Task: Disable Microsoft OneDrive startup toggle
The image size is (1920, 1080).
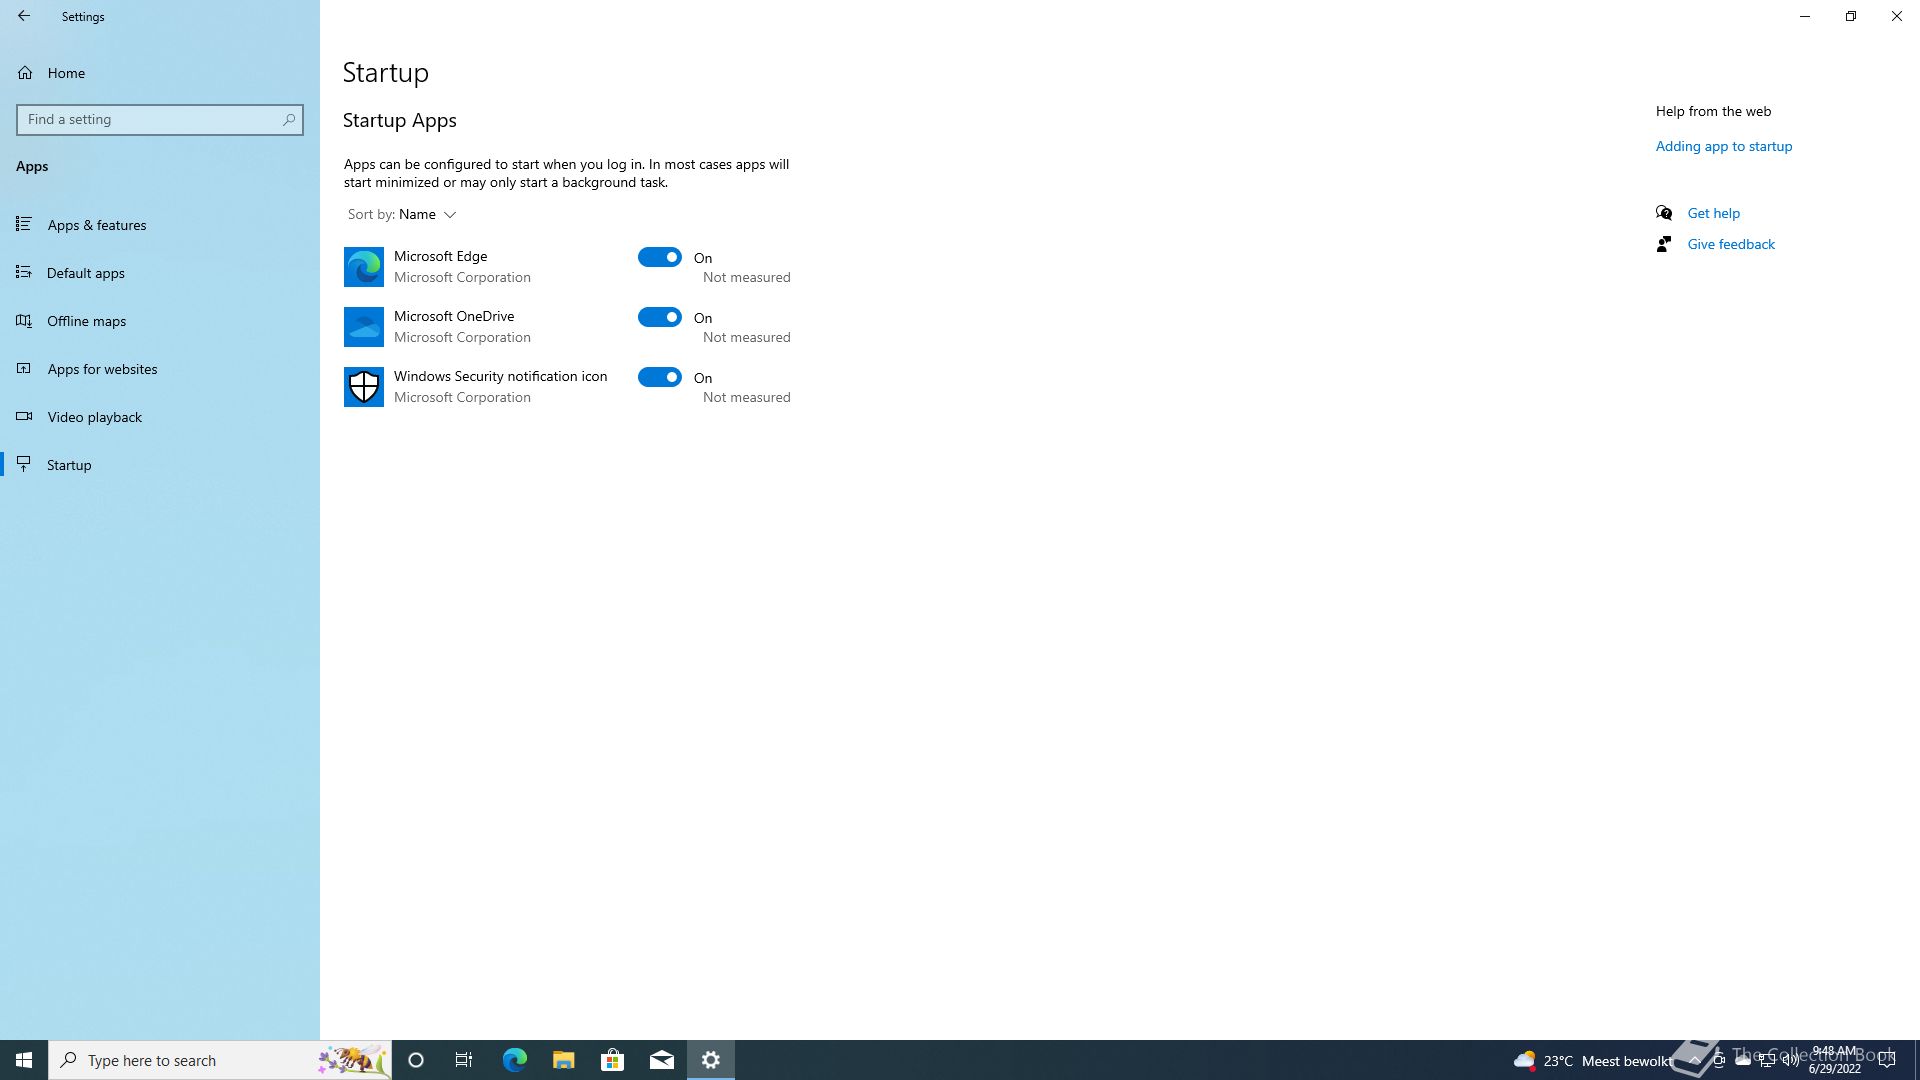Action: click(660, 317)
